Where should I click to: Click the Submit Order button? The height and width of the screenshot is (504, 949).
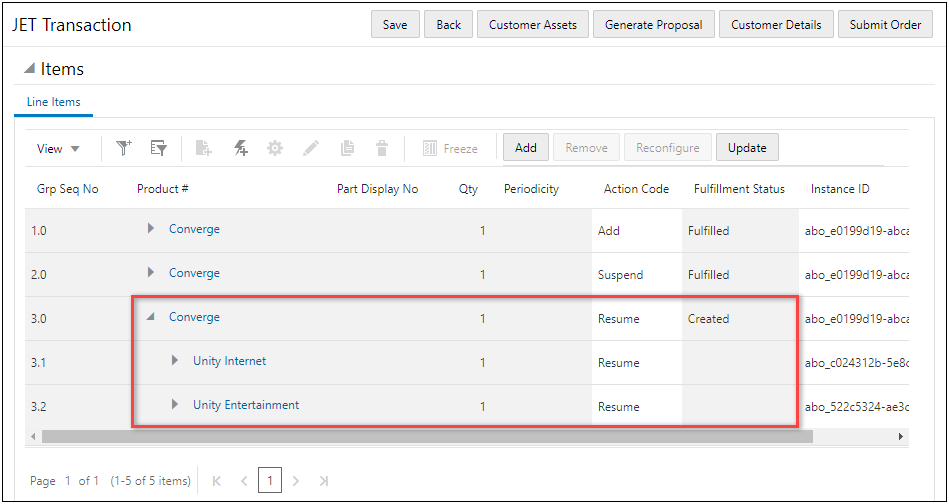tap(885, 25)
